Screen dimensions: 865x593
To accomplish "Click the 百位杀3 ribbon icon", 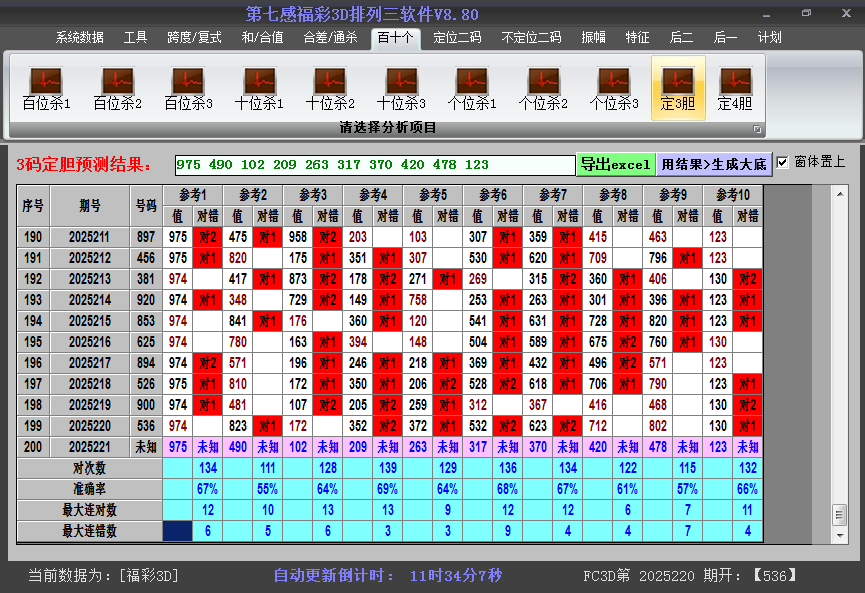I will pos(188,88).
